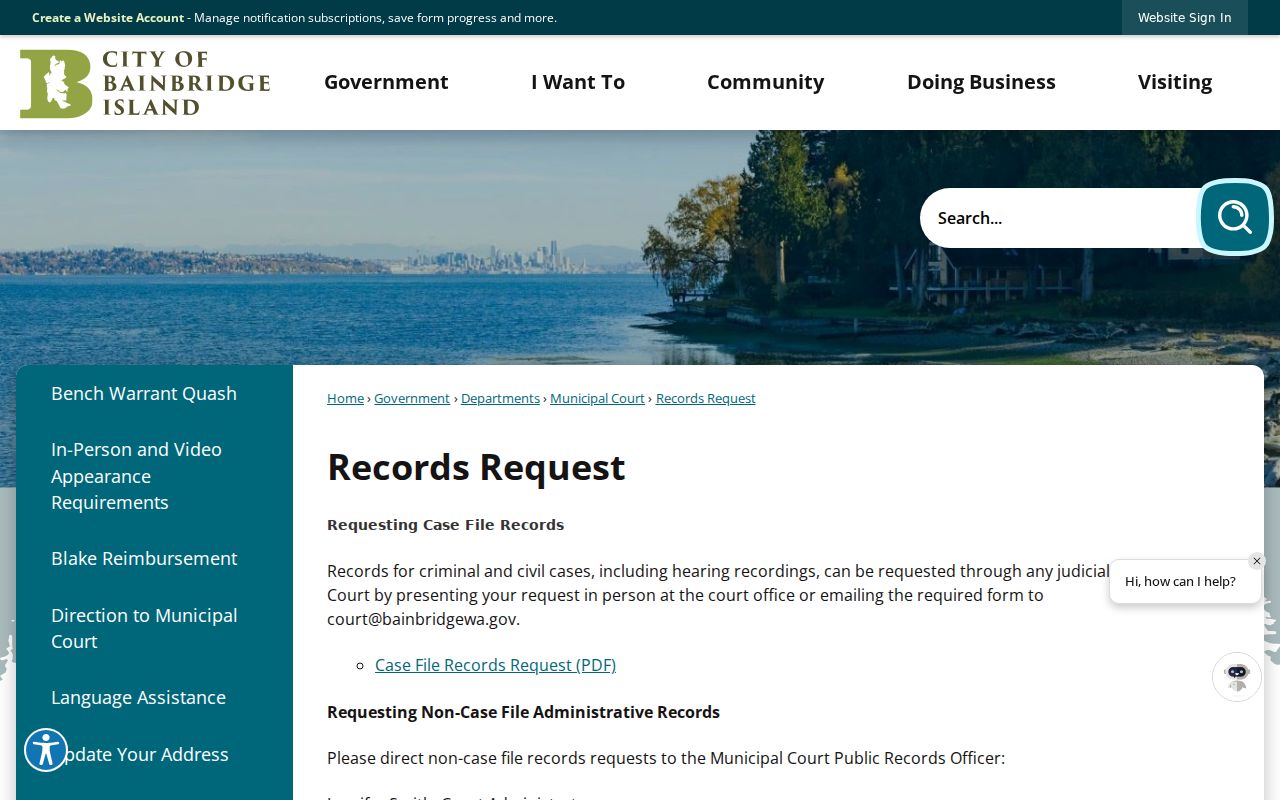The height and width of the screenshot is (800, 1280).
Task: Open the Visiting menu
Action: point(1175,82)
